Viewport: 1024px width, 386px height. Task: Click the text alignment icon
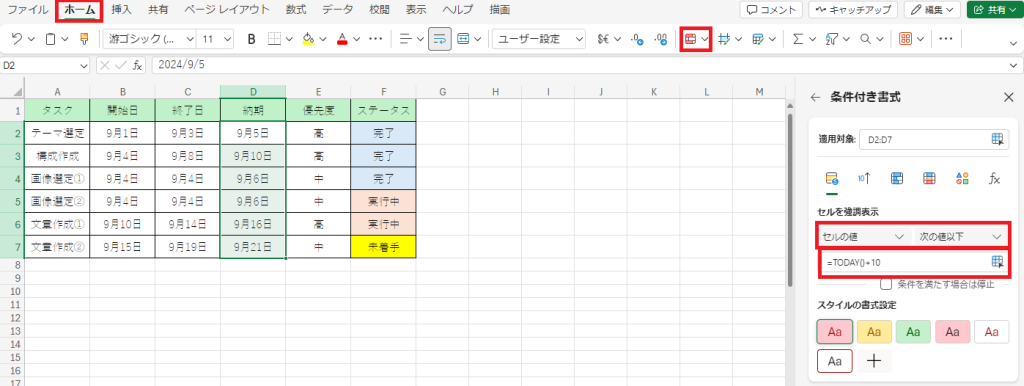[406, 39]
